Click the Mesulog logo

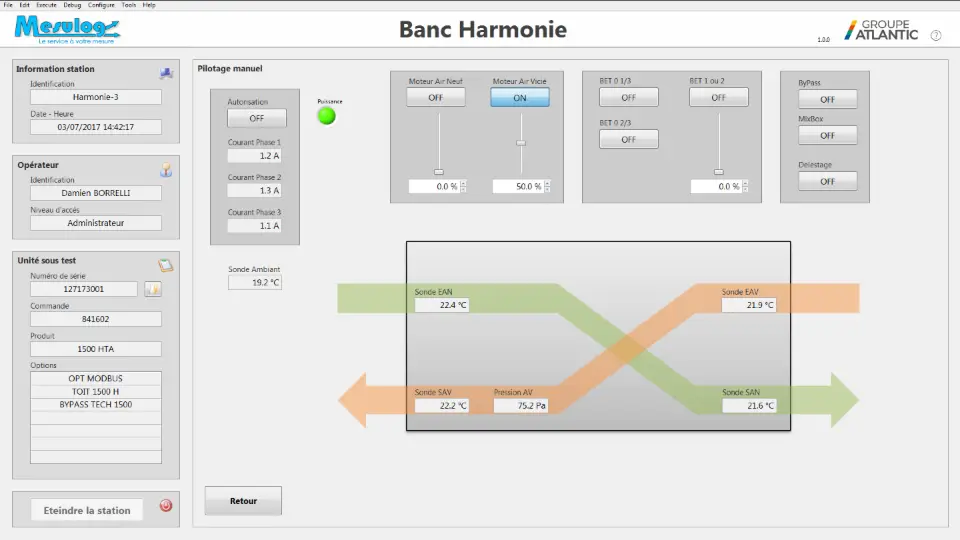click(67, 29)
